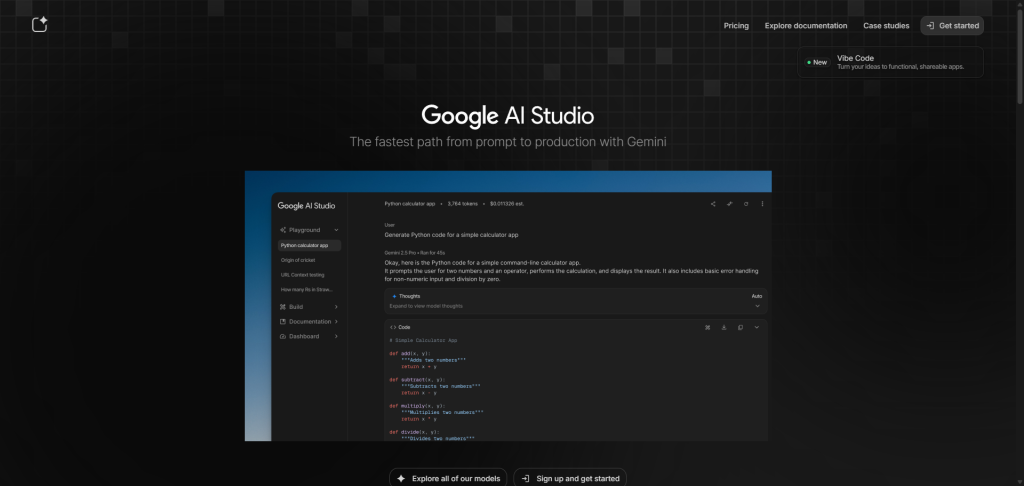The width and height of the screenshot is (1024, 486).
Task: Click the first icon in Code block toolbar
Action: point(707,327)
